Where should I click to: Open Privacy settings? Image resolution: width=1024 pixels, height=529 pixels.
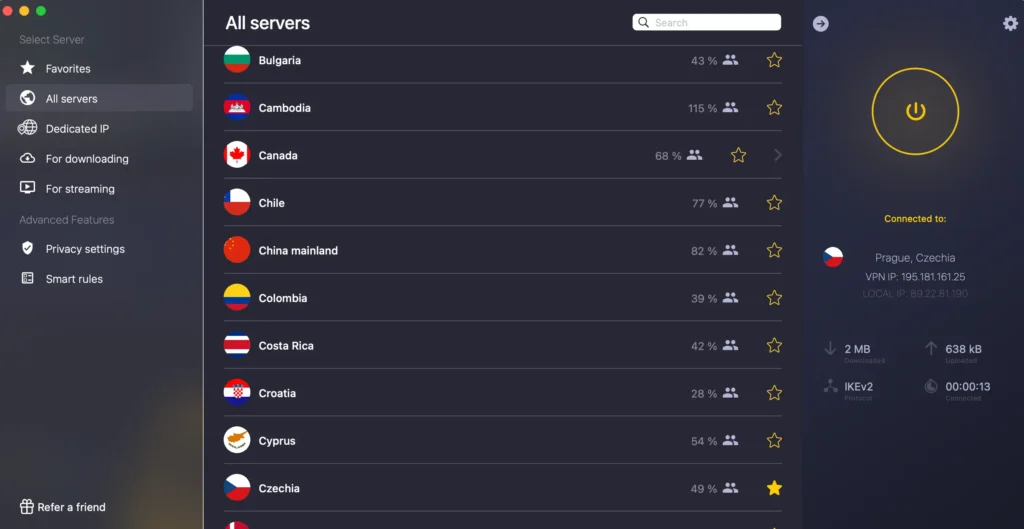coord(85,249)
